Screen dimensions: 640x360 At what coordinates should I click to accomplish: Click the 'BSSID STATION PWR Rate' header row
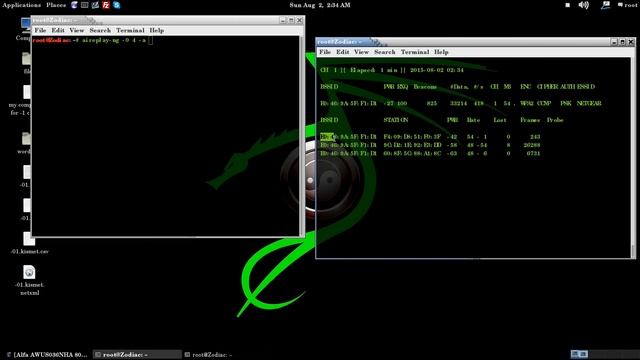[x=442, y=120]
